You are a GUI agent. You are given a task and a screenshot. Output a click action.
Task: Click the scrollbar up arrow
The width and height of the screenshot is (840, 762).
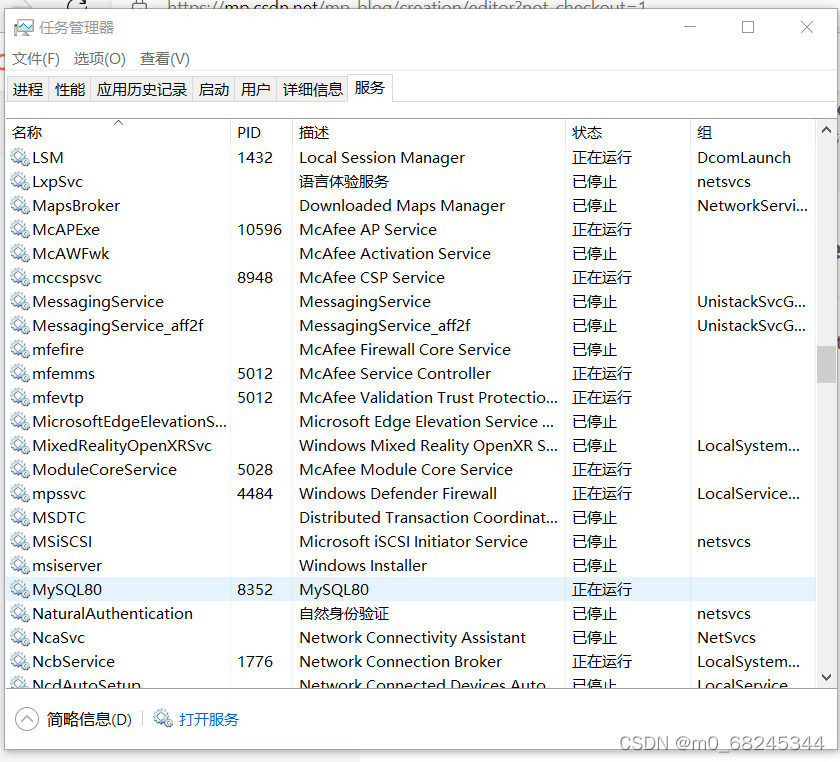point(826,130)
